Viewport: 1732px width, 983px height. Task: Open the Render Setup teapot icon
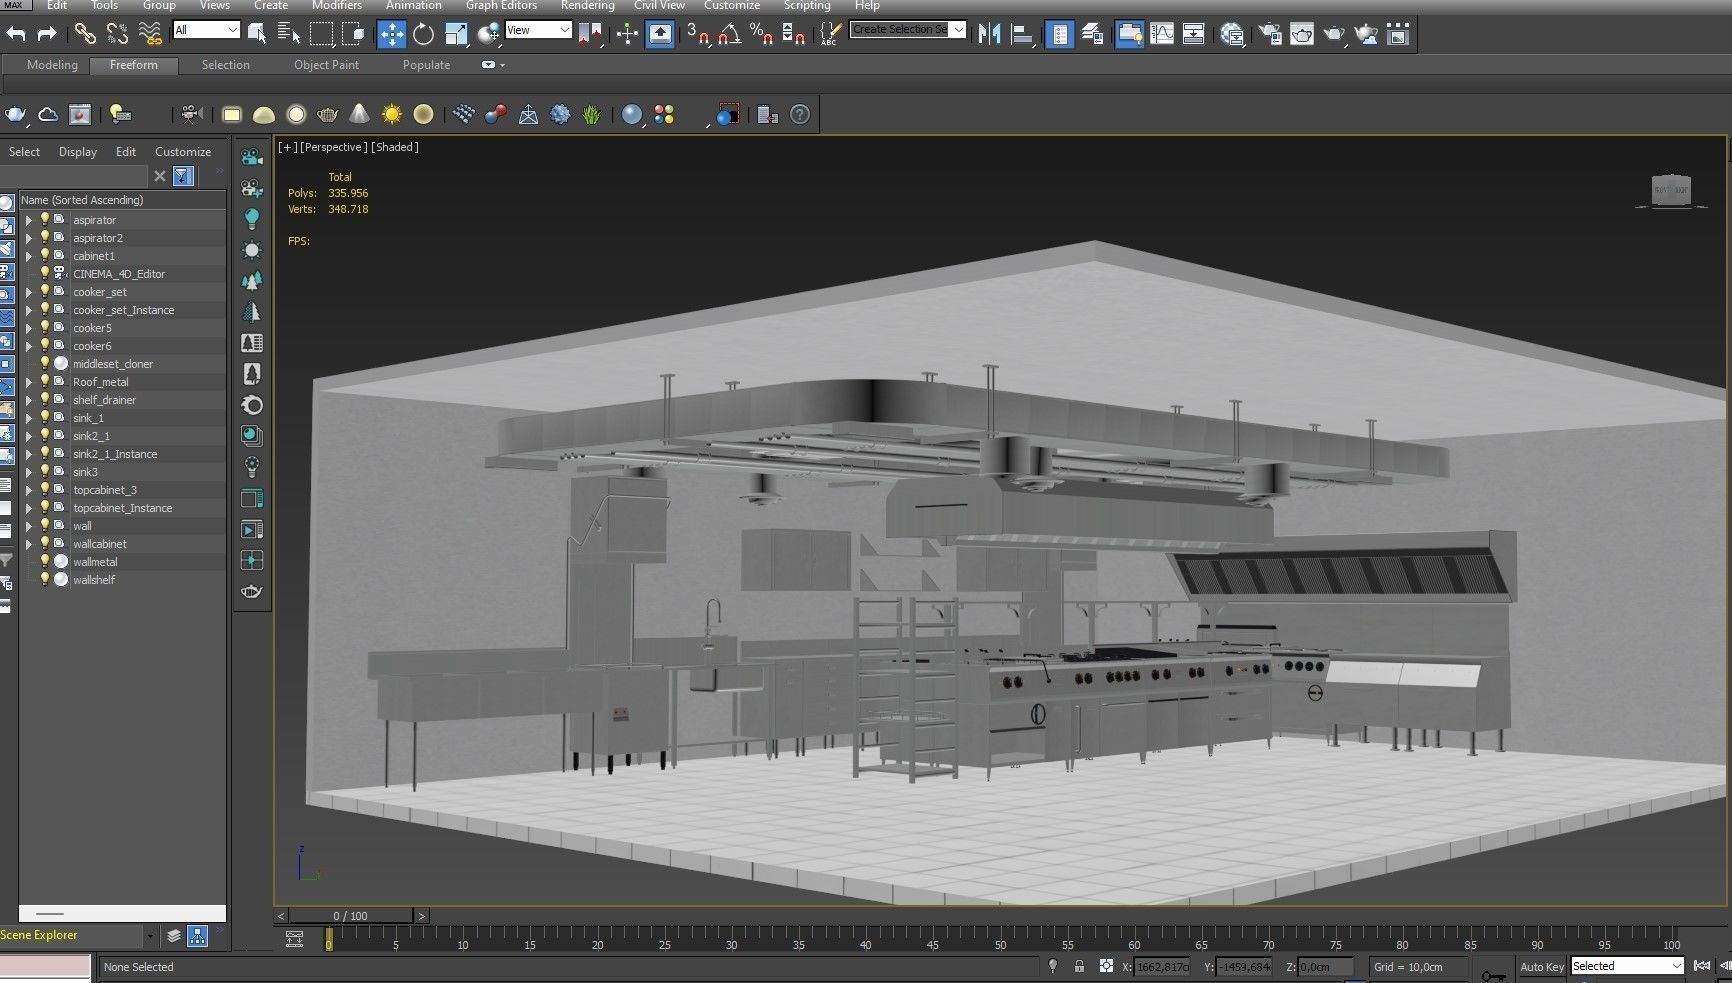coord(1270,34)
